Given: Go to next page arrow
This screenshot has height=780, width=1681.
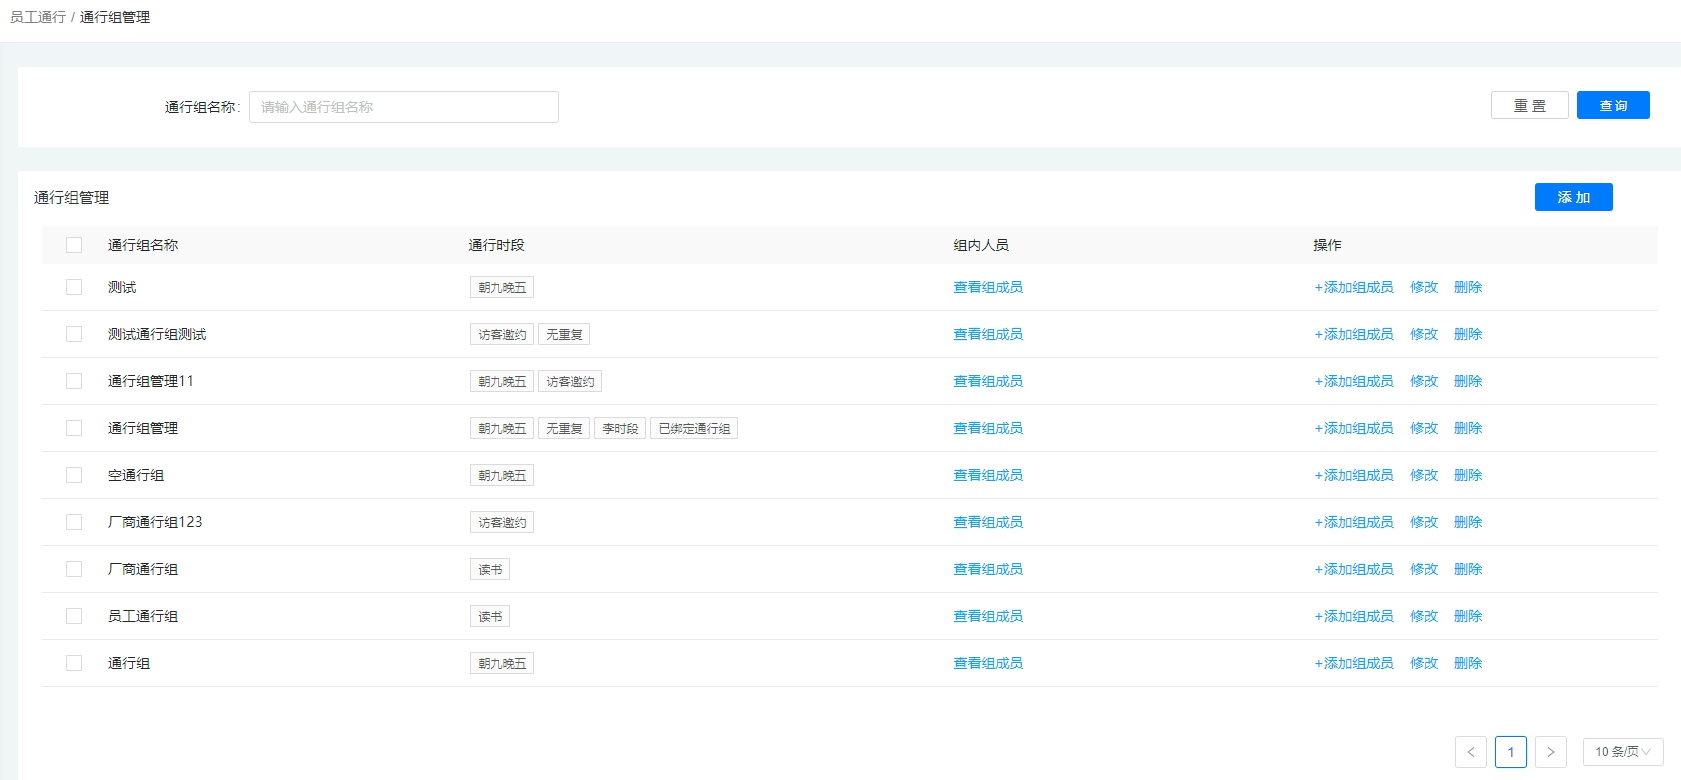Looking at the screenshot, I should (1550, 752).
